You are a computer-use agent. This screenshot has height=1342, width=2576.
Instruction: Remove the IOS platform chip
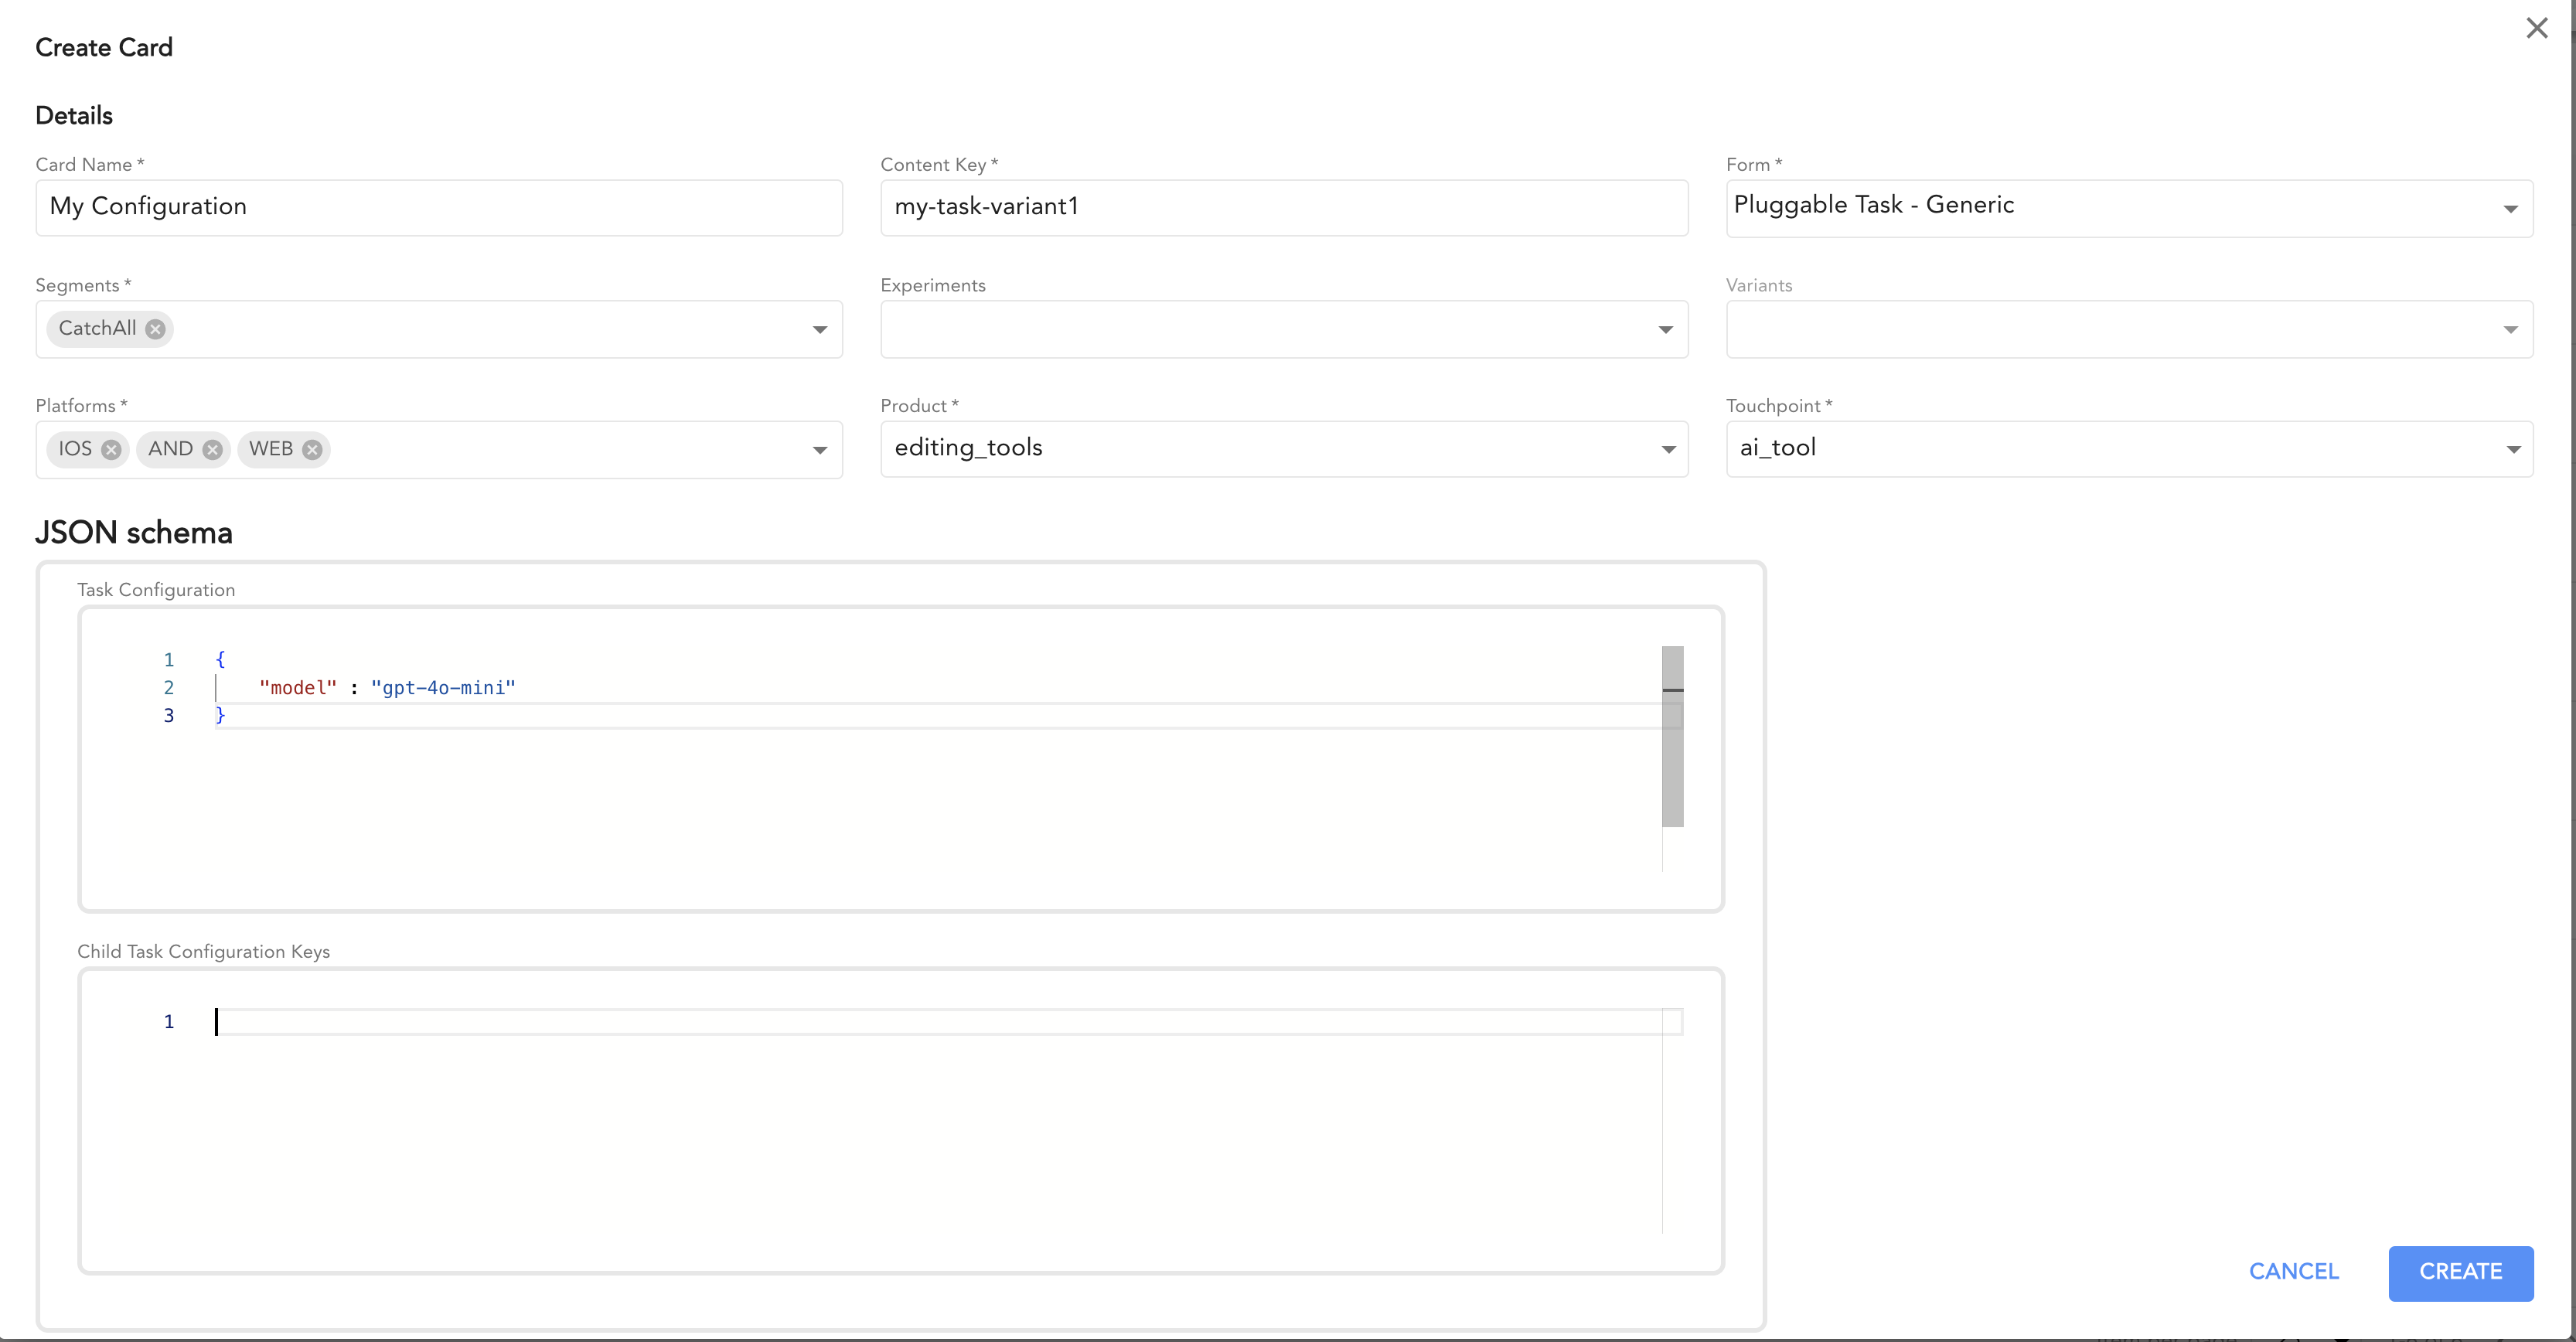(x=111, y=449)
